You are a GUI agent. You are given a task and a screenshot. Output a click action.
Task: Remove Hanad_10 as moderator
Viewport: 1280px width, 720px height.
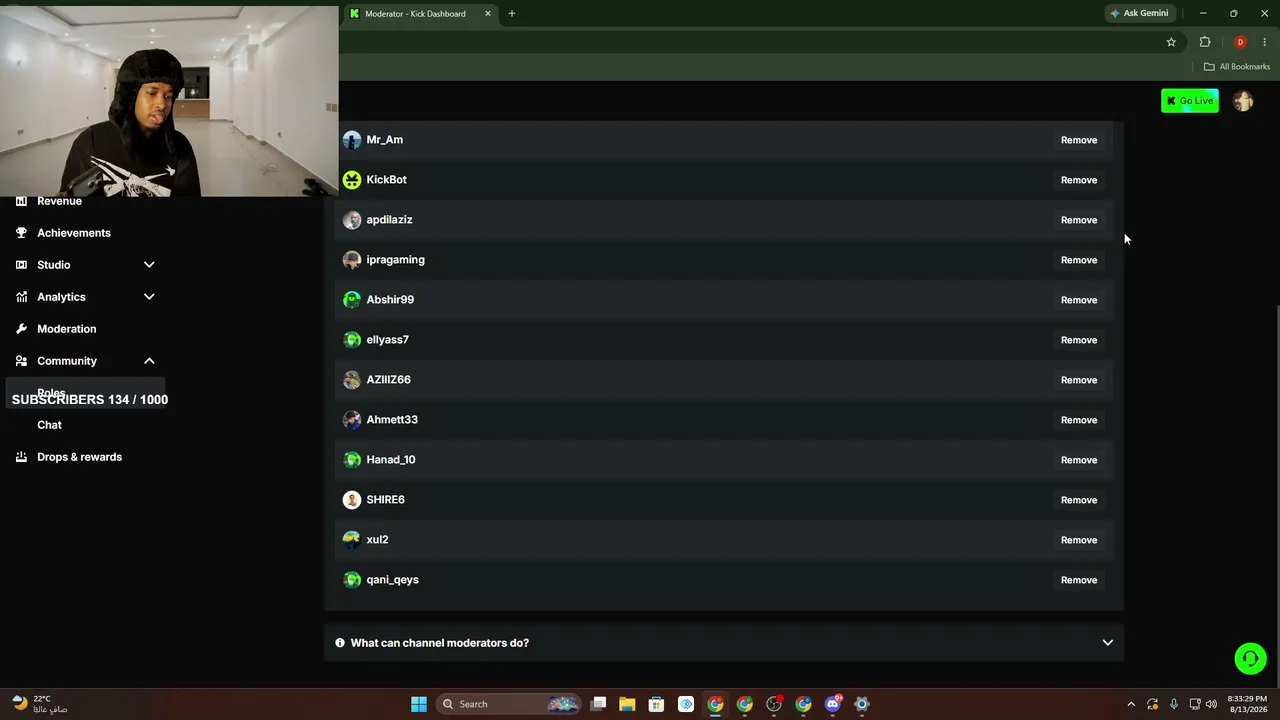[x=1079, y=460]
